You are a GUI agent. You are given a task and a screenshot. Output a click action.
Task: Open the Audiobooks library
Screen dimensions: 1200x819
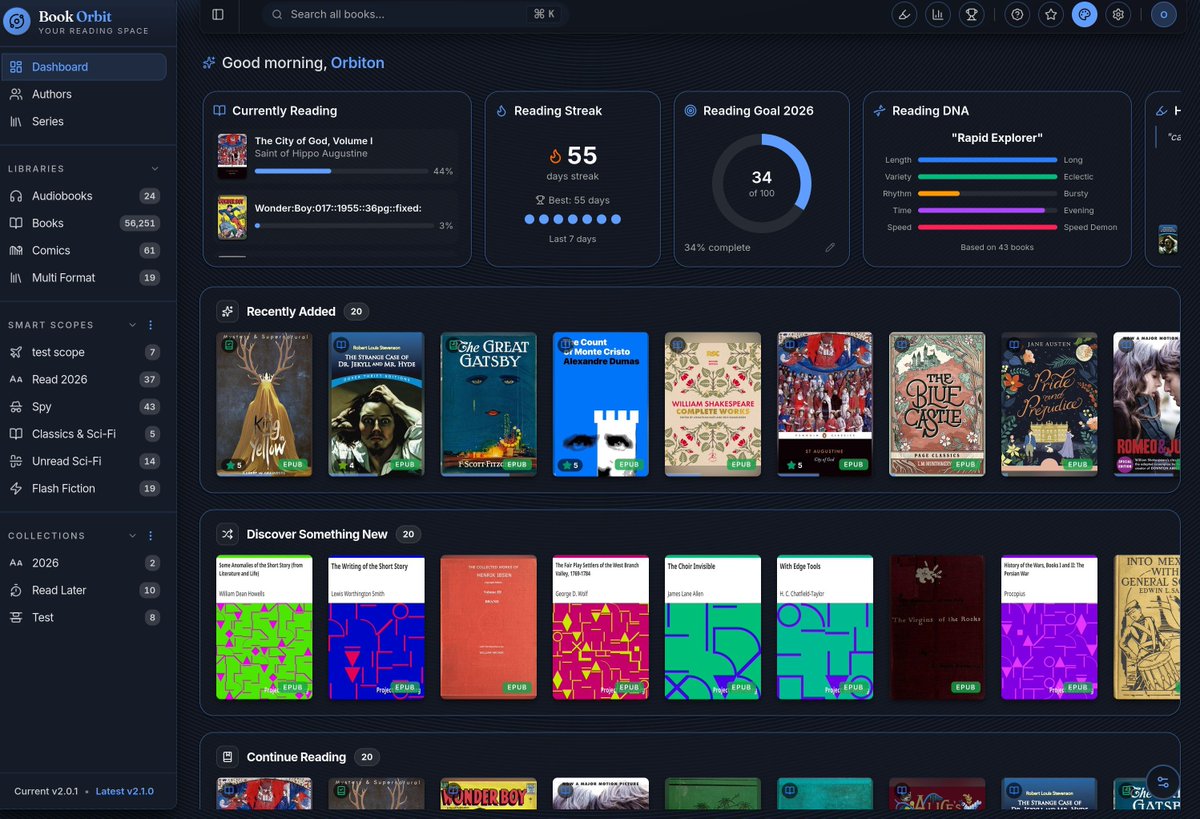84,196
